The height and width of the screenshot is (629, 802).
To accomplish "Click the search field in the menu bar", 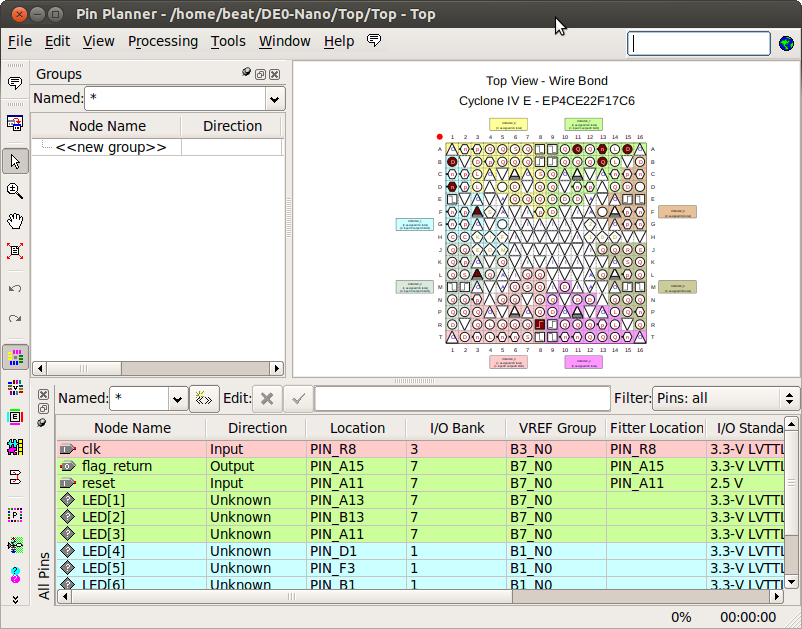I will 698,44.
